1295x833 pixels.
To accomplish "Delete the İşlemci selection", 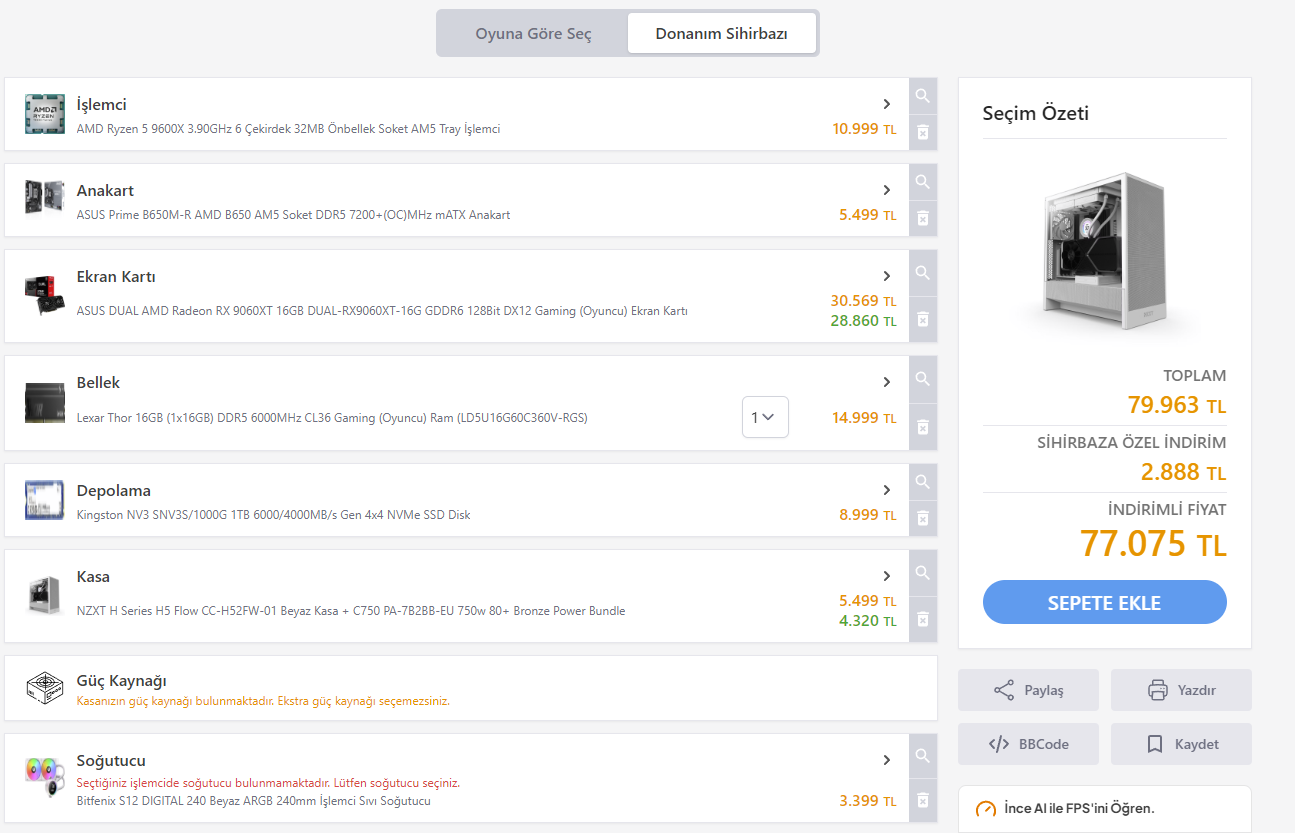I will coord(923,132).
